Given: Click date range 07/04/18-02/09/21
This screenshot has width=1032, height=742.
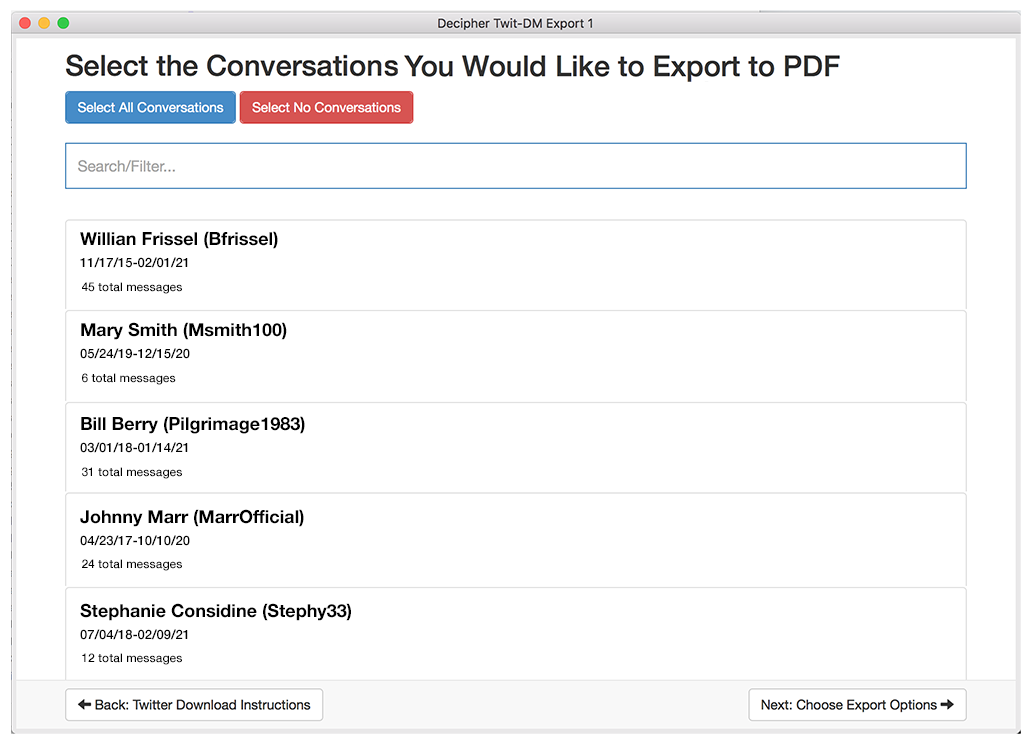Looking at the screenshot, I should coord(134,635).
